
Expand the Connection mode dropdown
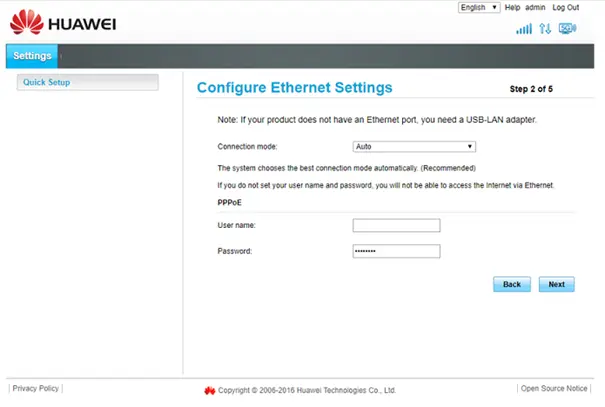(414, 147)
